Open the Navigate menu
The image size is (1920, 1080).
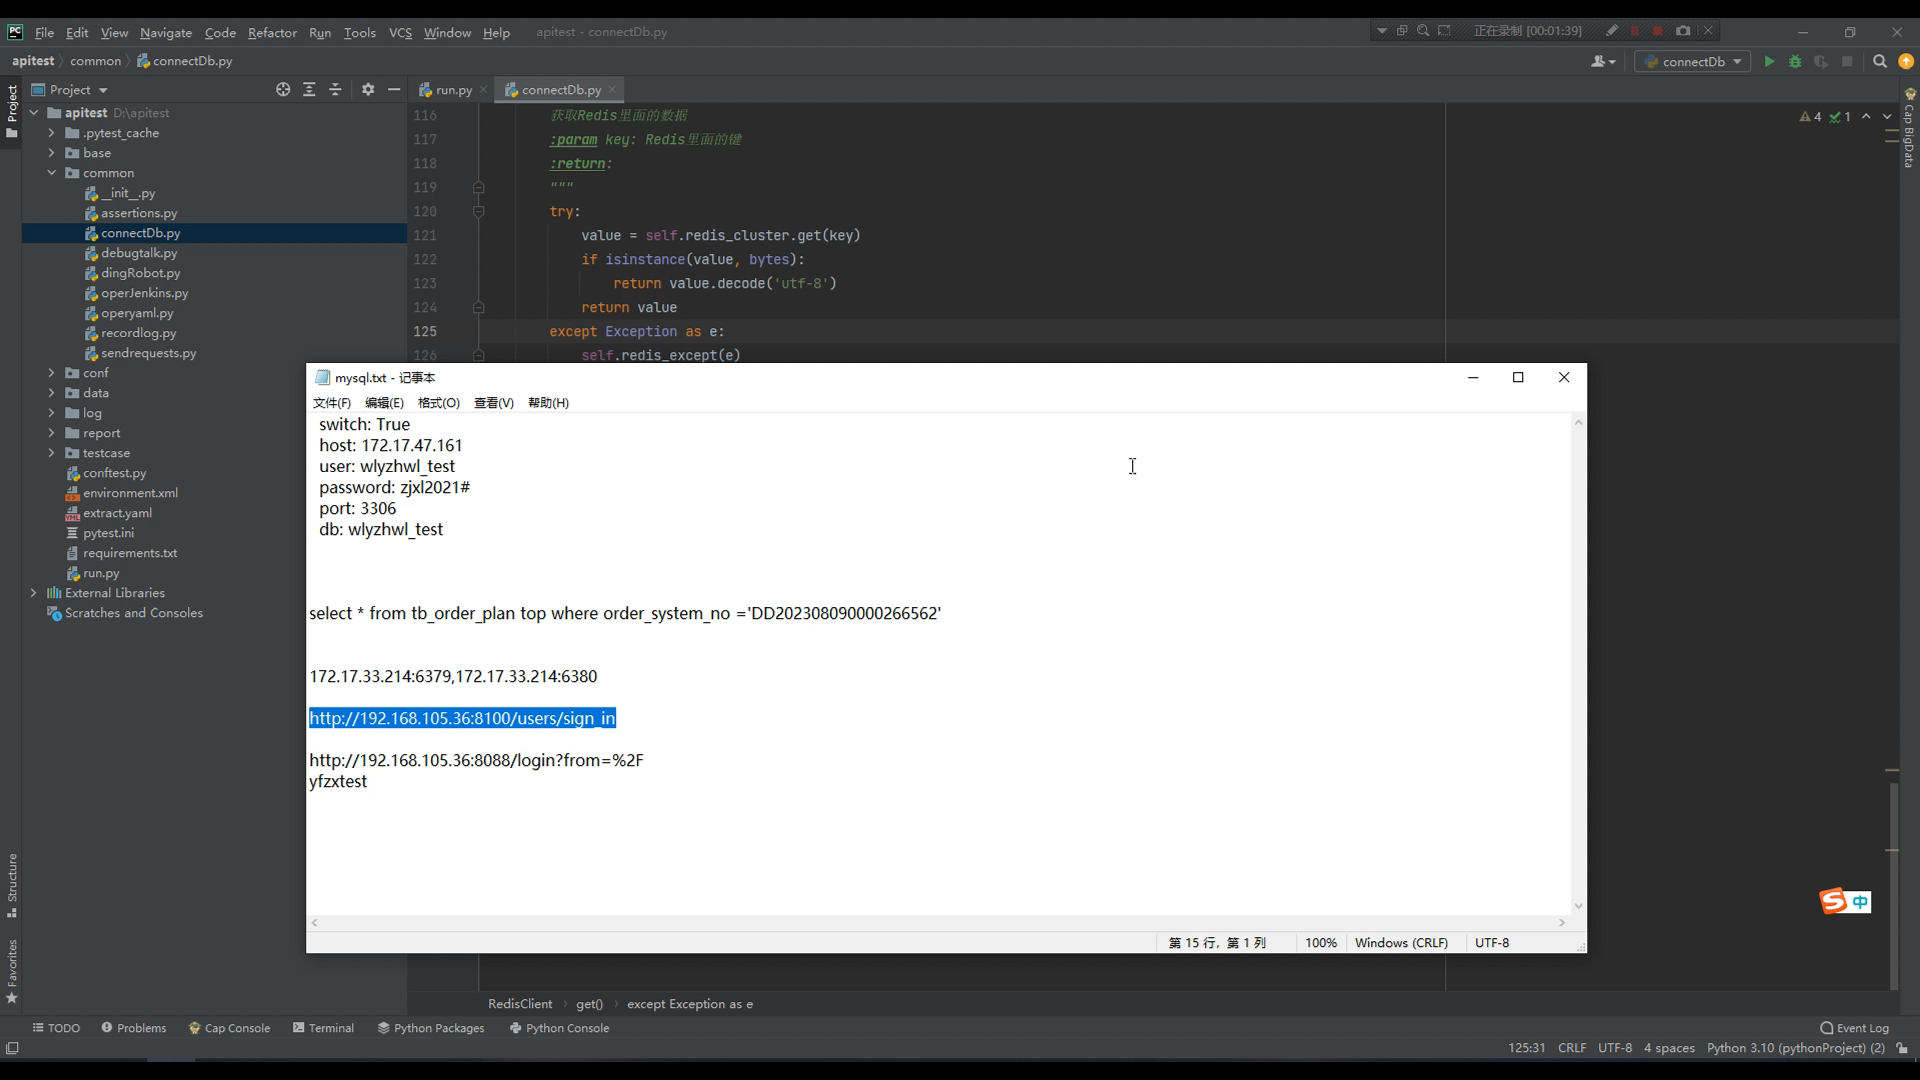click(x=166, y=32)
